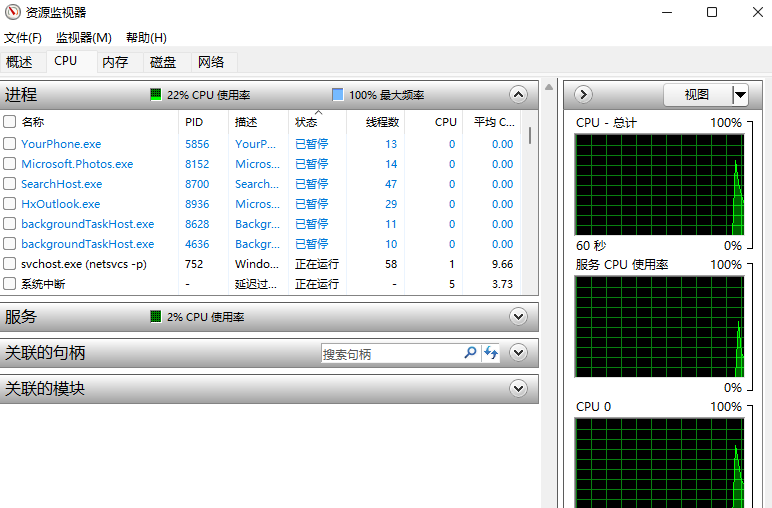
Task: Expand the 关联的模块 section
Action: pyautogui.click(x=518, y=388)
